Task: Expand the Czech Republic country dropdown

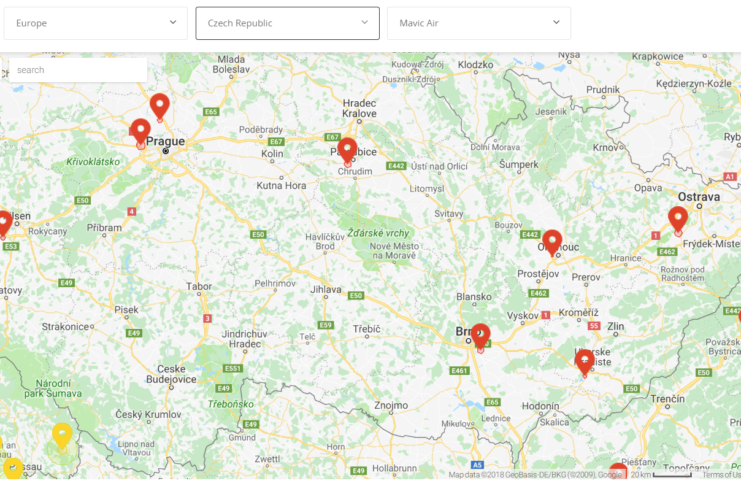Action: coord(287,23)
